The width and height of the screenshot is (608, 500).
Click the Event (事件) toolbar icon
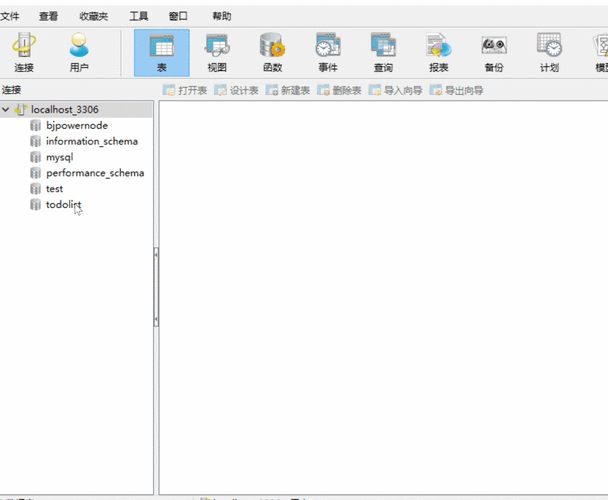[327, 52]
